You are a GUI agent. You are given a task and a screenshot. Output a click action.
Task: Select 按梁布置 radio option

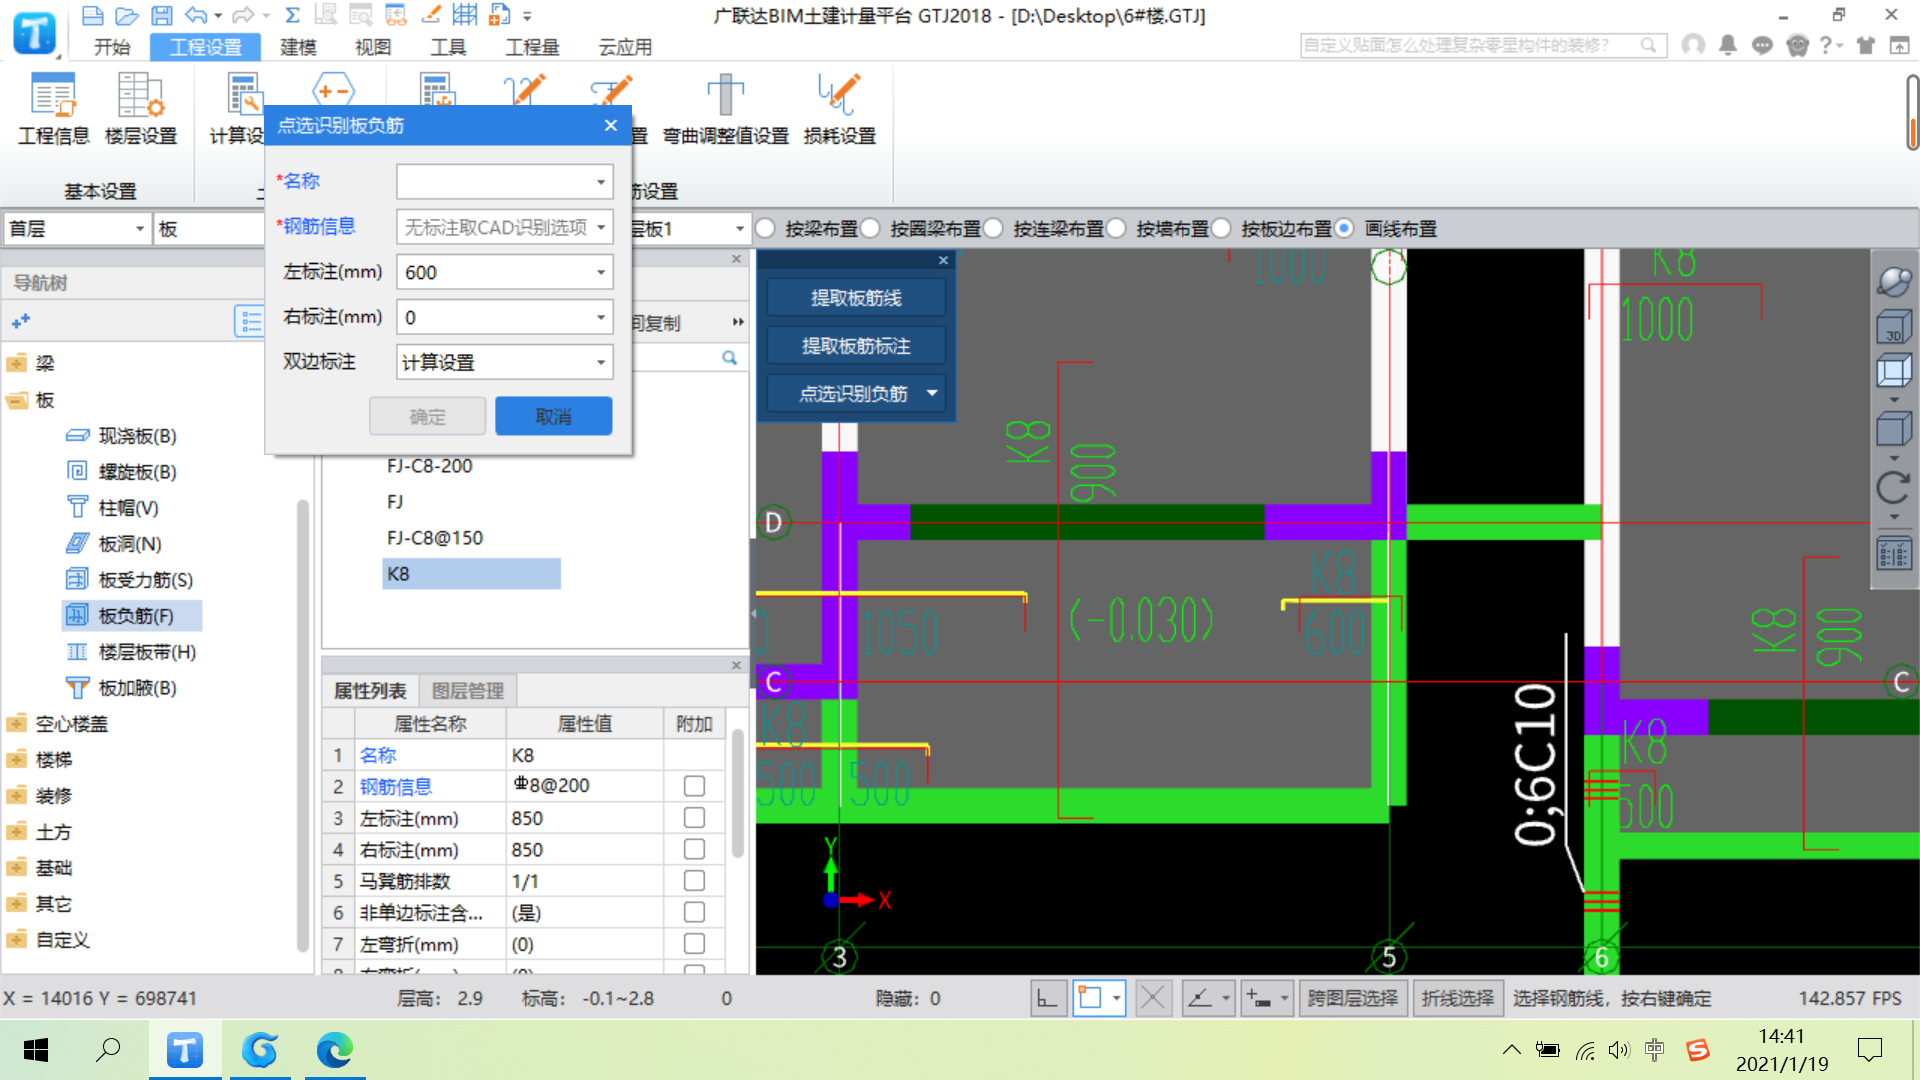[x=766, y=229]
